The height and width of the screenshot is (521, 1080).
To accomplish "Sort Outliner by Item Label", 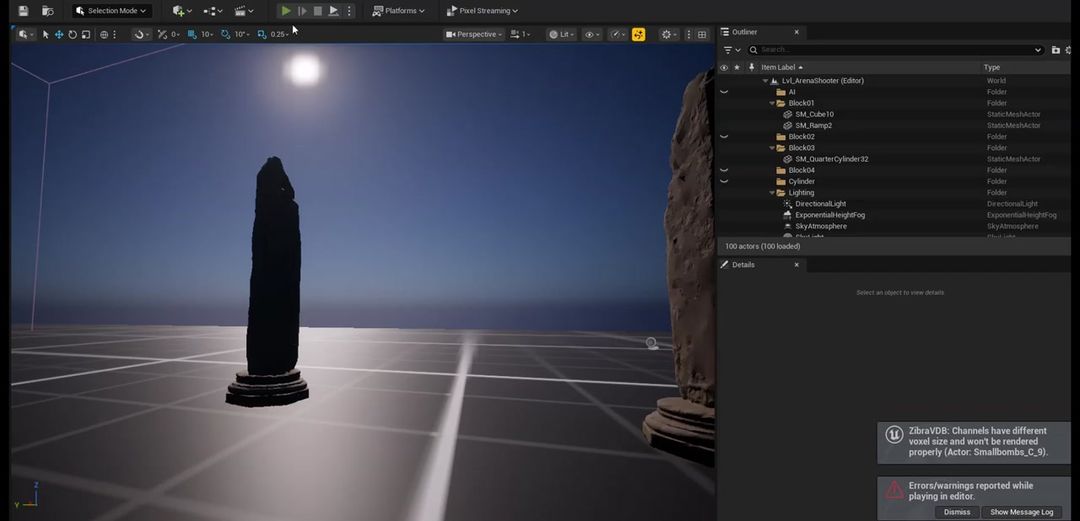I will point(781,68).
